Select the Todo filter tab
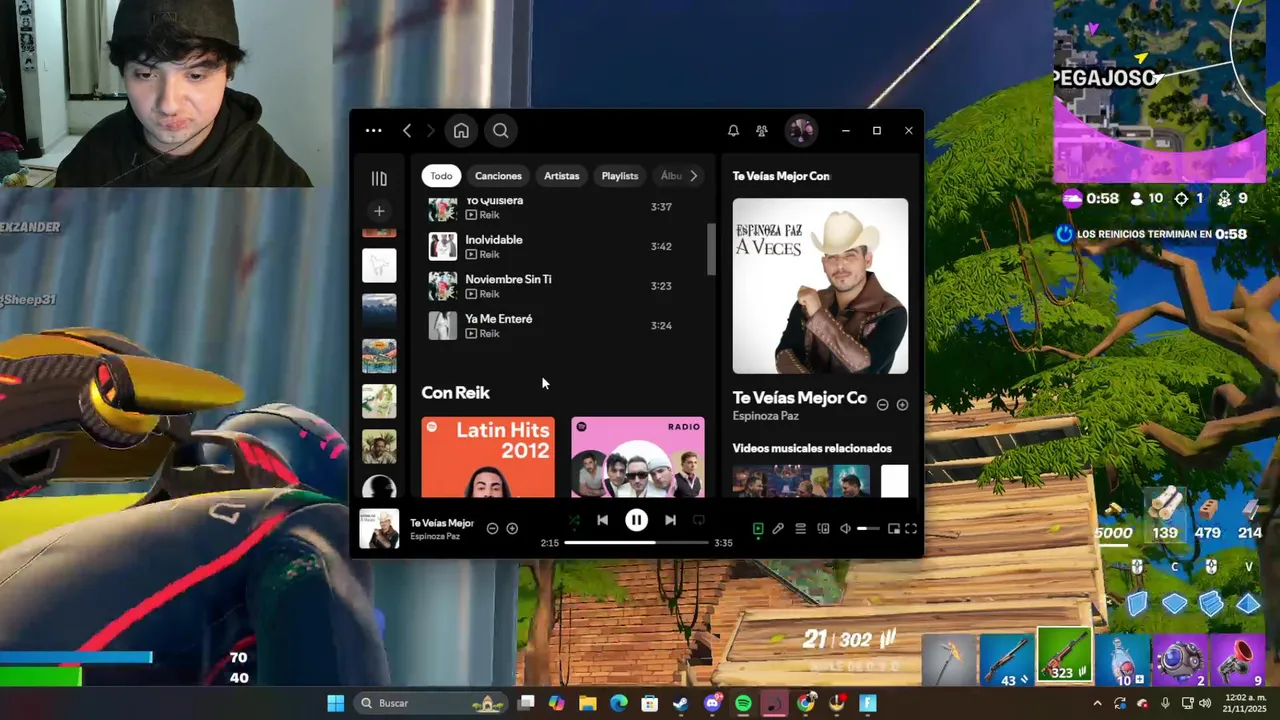The width and height of the screenshot is (1280, 720). click(441, 176)
